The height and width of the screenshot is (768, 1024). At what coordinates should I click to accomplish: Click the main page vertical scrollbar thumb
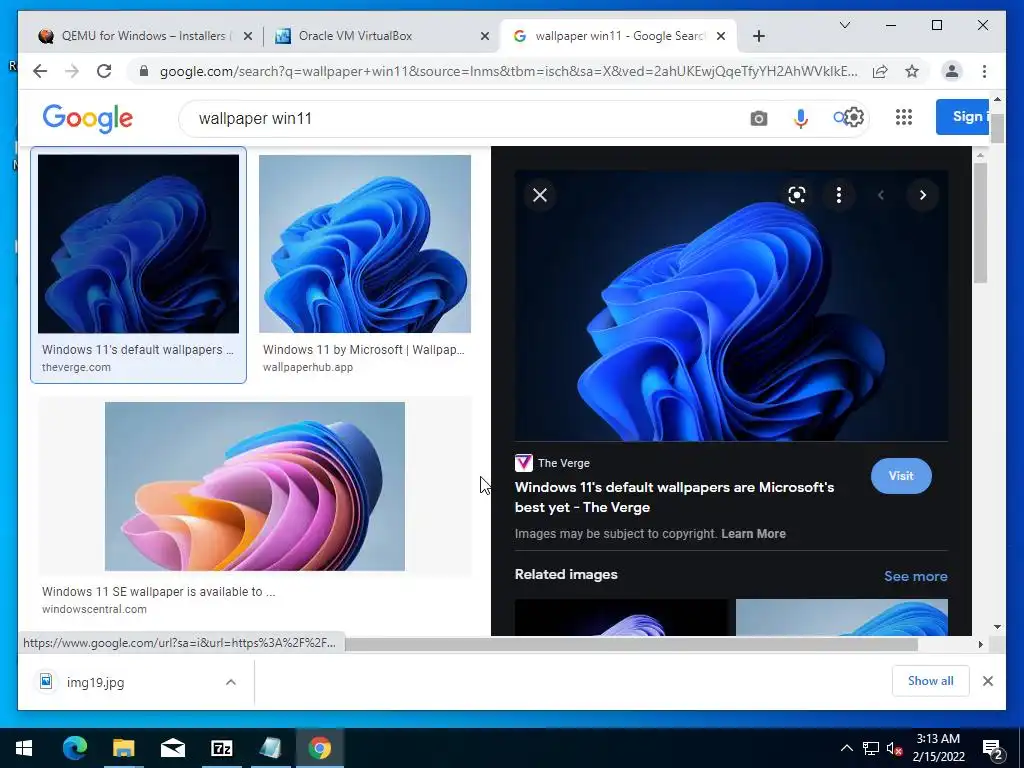click(x=997, y=127)
